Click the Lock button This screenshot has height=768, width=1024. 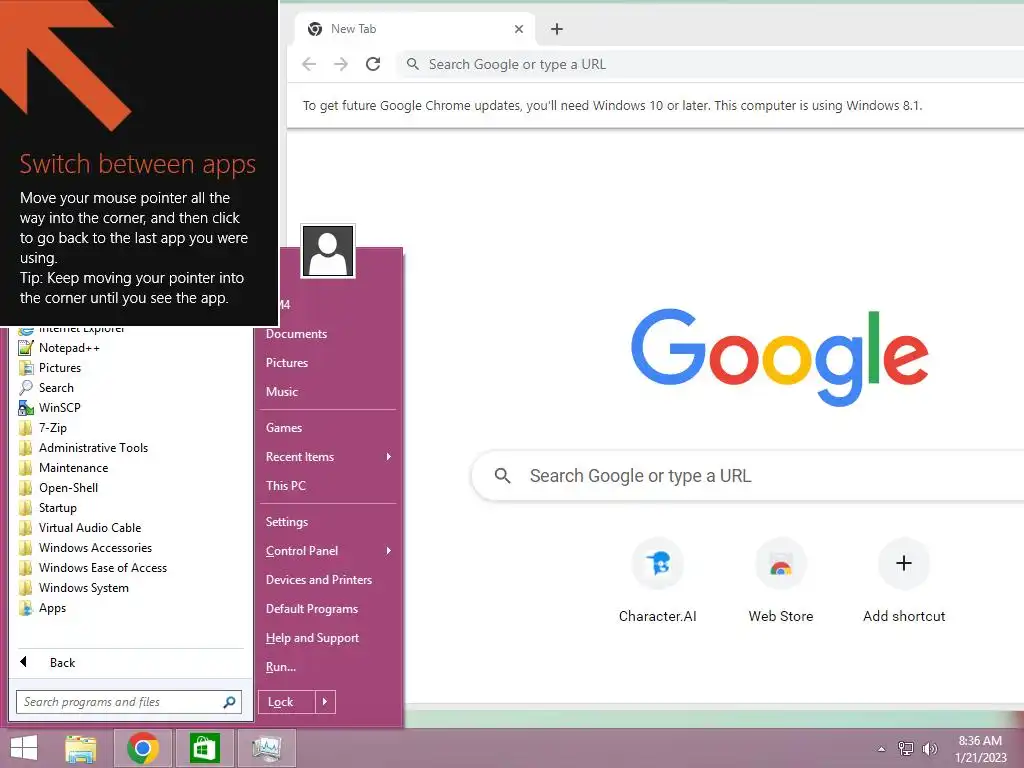click(287, 702)
